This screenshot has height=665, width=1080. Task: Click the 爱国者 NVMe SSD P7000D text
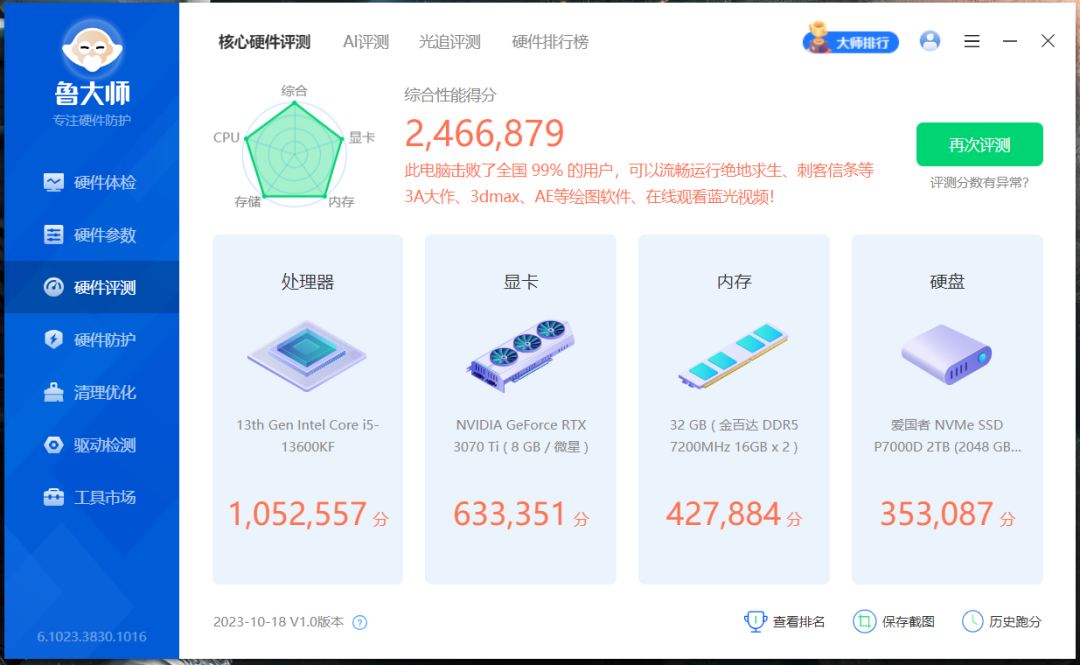coord(947,436)
